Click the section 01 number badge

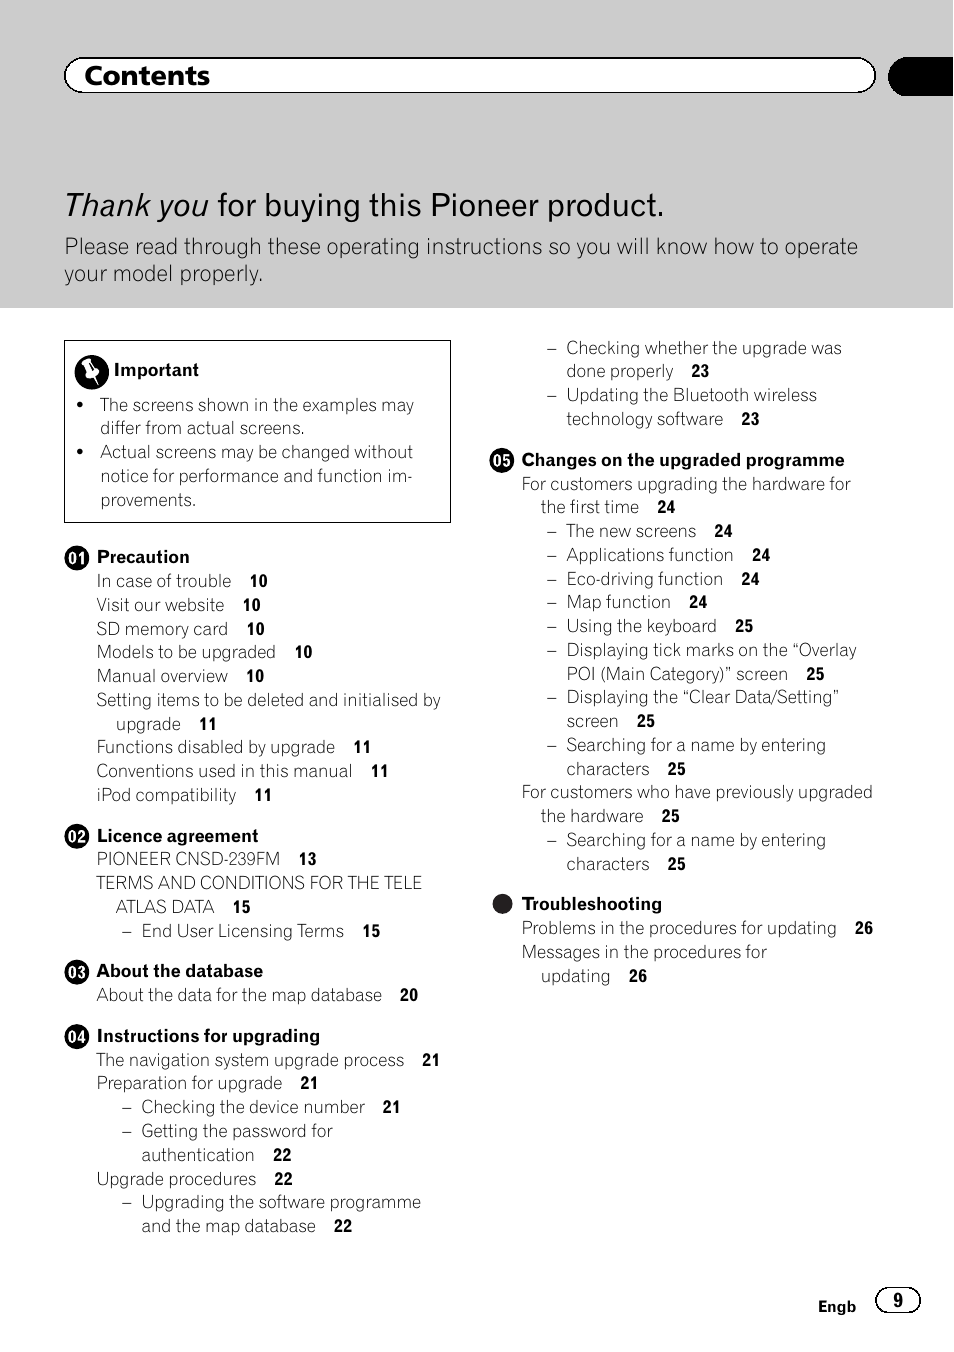[77, 558]
